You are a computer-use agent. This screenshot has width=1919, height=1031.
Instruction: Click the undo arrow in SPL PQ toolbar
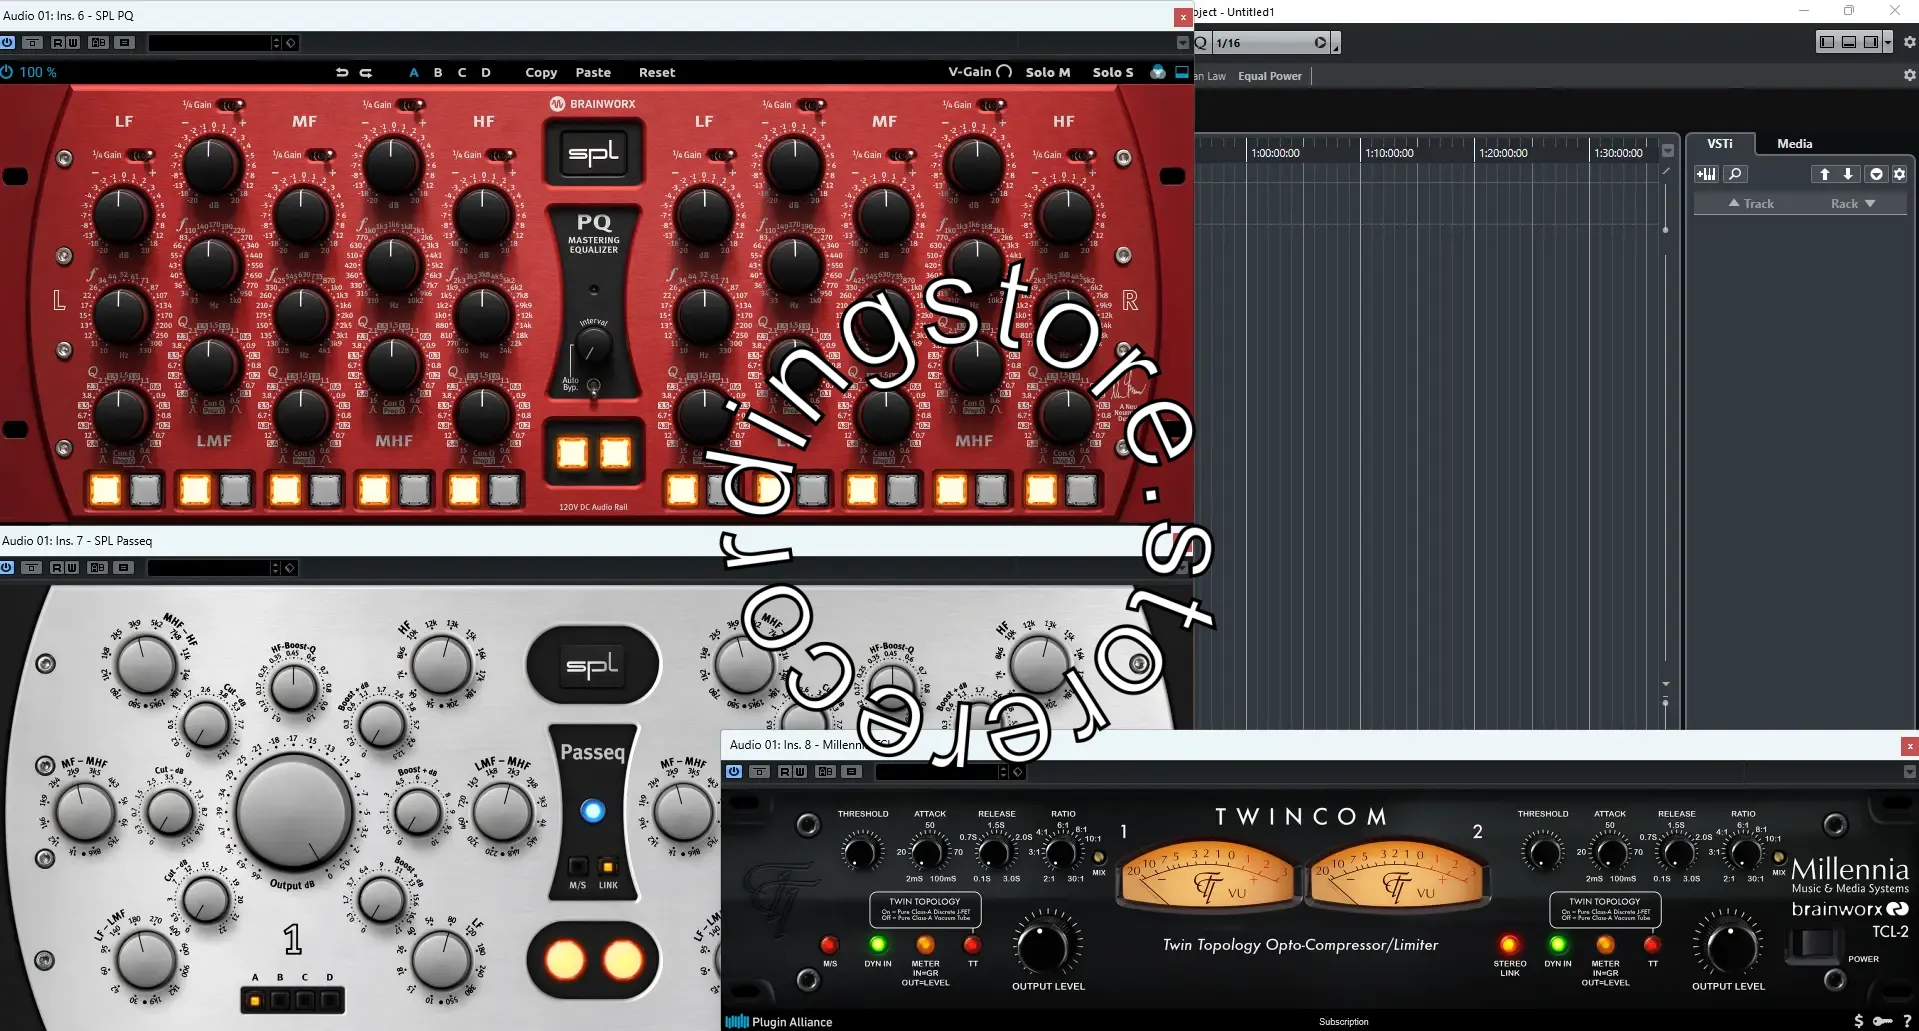(342, 73)
